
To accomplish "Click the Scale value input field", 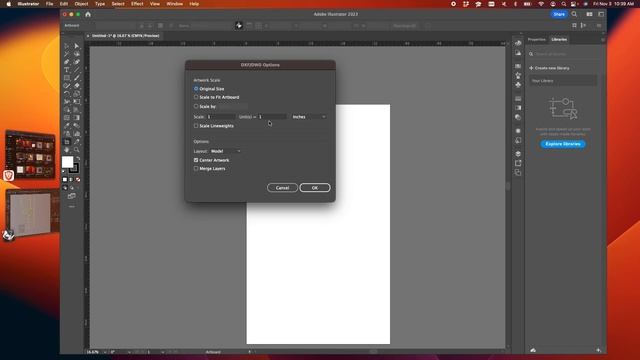I will (x=220, y=117).
